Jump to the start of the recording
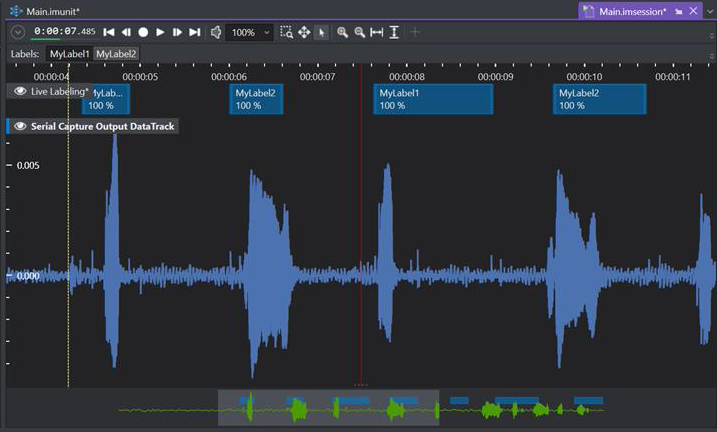 [x=109, y=32]
